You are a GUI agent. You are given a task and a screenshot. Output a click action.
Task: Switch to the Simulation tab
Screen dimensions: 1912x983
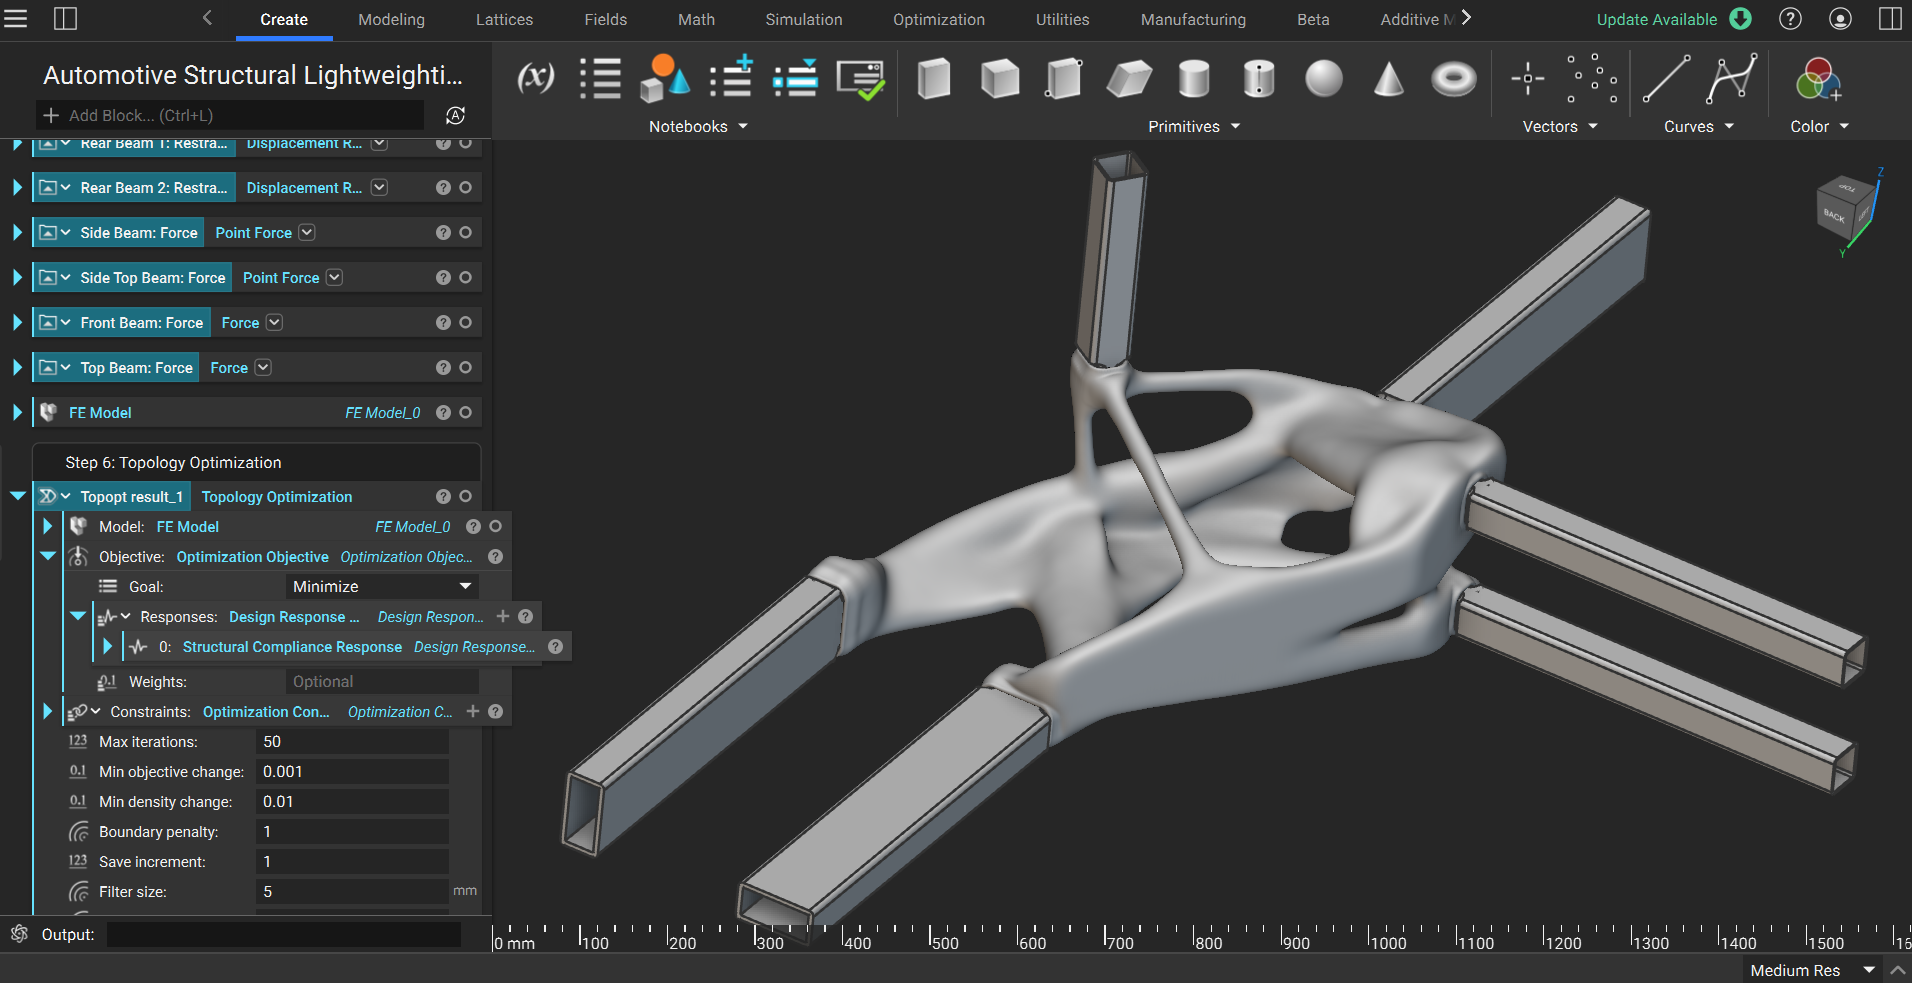pos(804,19)
